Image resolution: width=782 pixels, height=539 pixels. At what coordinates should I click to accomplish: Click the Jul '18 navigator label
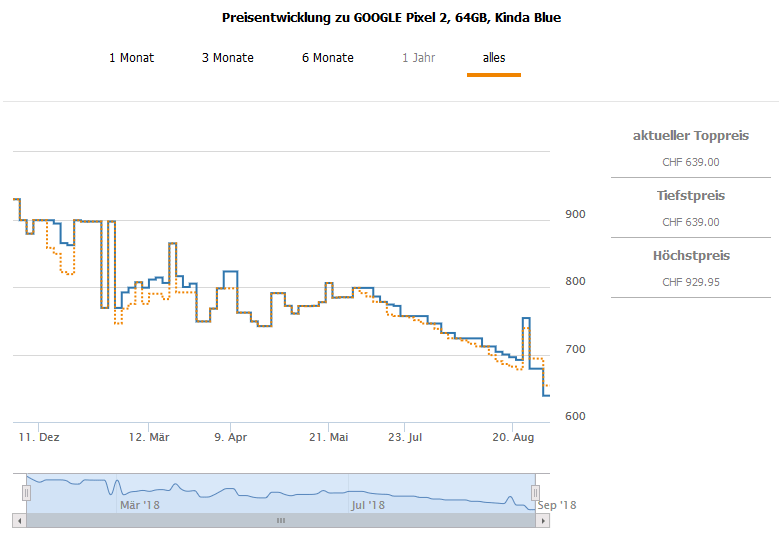[367, 506]
